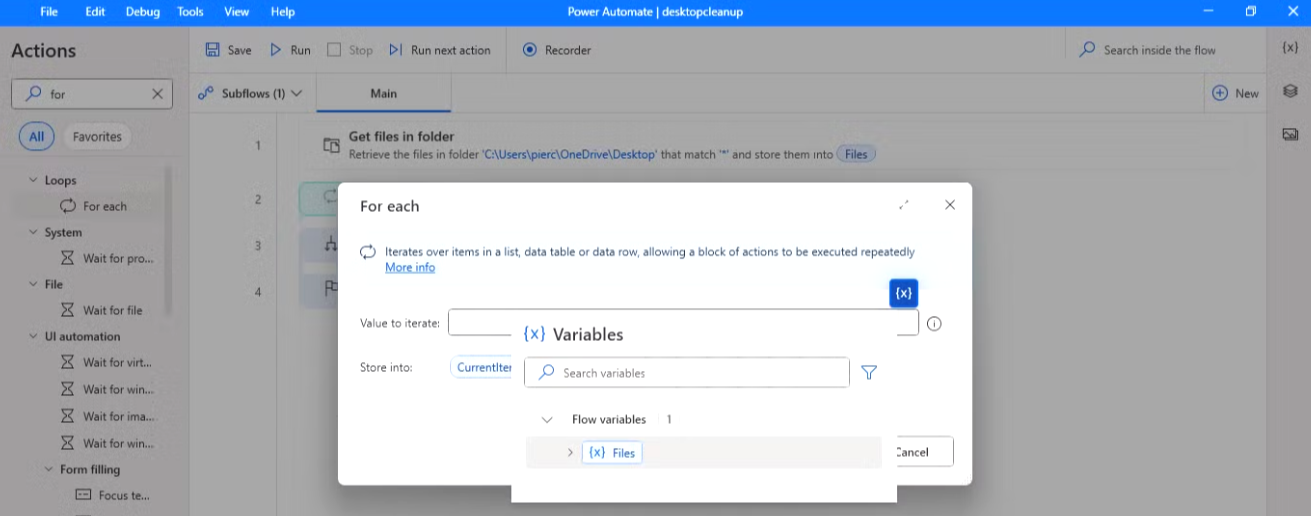Run the flow
Image resolution: width=1311 pixels, height=516 pixels.
click(x=290, y=50)
